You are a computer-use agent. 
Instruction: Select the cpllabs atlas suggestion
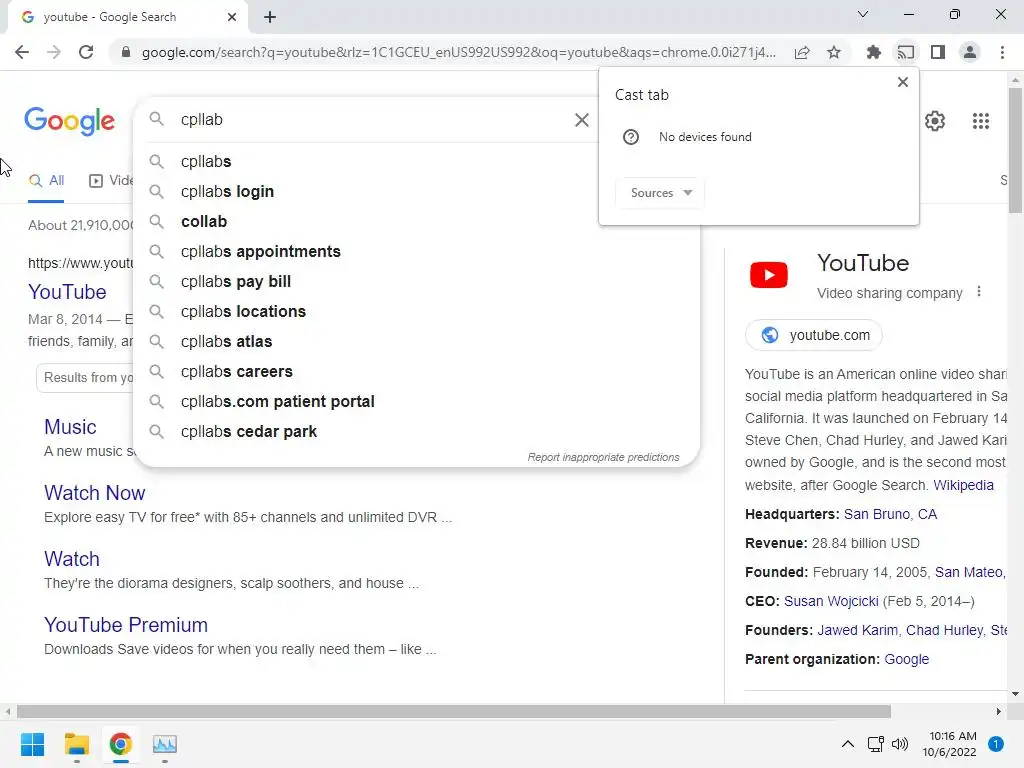(417, 342)
